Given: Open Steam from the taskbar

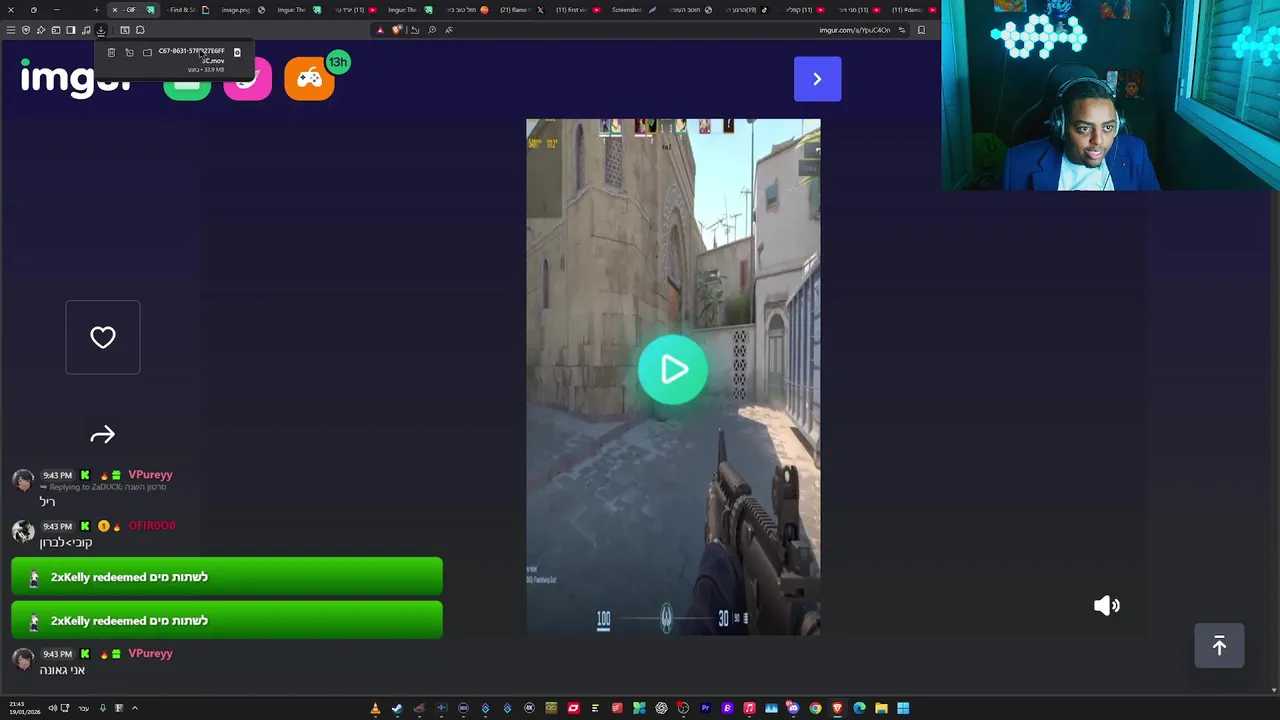Looking at the screenshot, I should tap(397, 708).
